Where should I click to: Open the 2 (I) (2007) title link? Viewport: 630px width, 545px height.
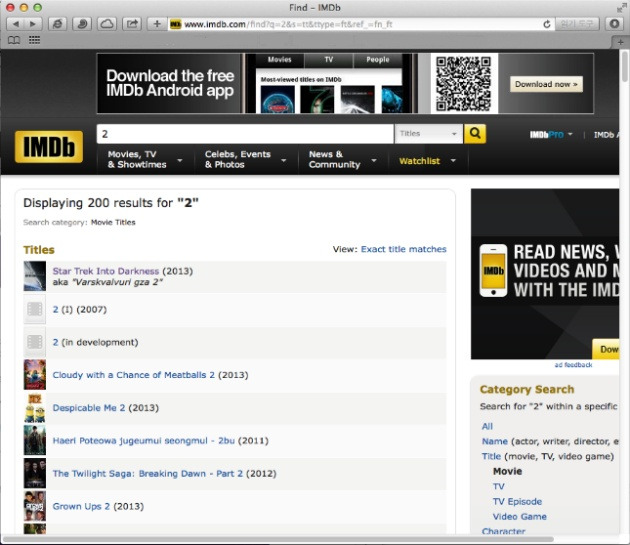pyautogui.click(x=55, y=309)
